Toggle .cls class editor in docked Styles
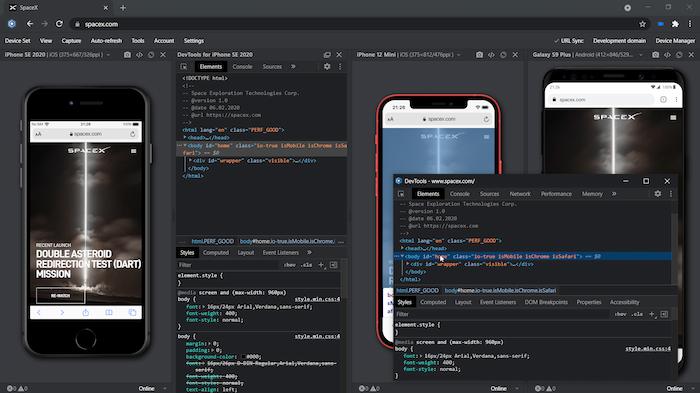This screenshot has height=393, width=700. point(306,265)
